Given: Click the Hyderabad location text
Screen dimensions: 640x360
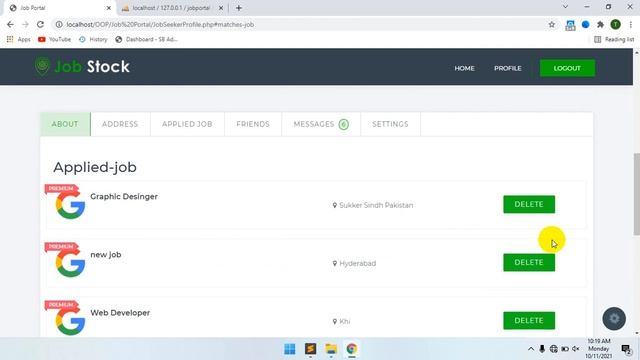Looking at the screenshot, I should coord(358,264).
